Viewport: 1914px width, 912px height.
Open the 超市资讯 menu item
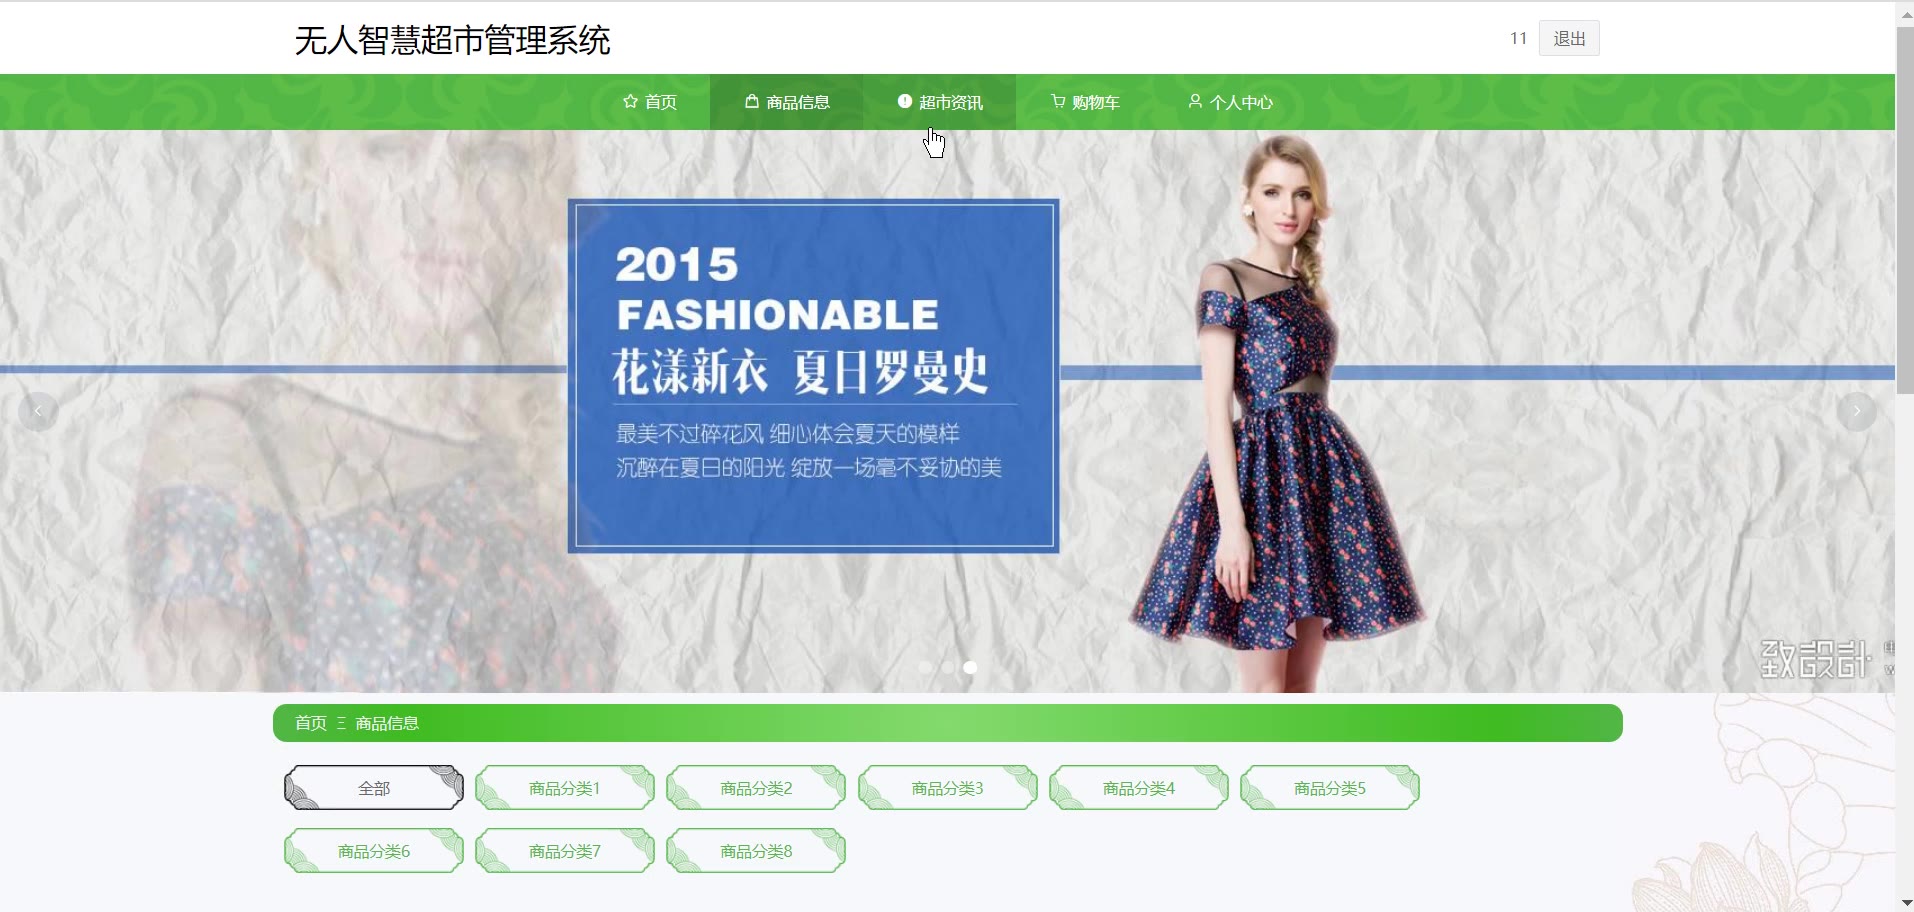point(939,102)
